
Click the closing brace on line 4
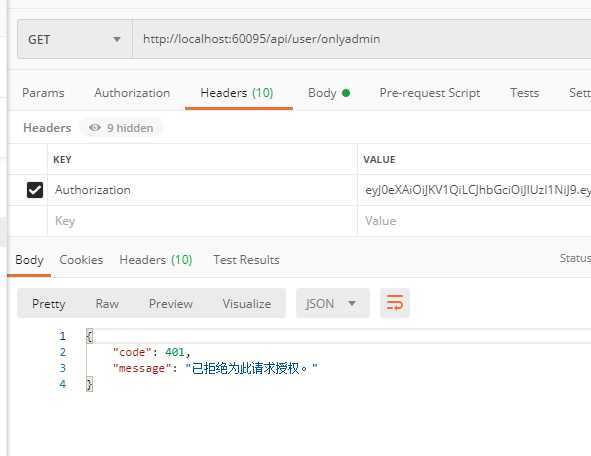90,384
